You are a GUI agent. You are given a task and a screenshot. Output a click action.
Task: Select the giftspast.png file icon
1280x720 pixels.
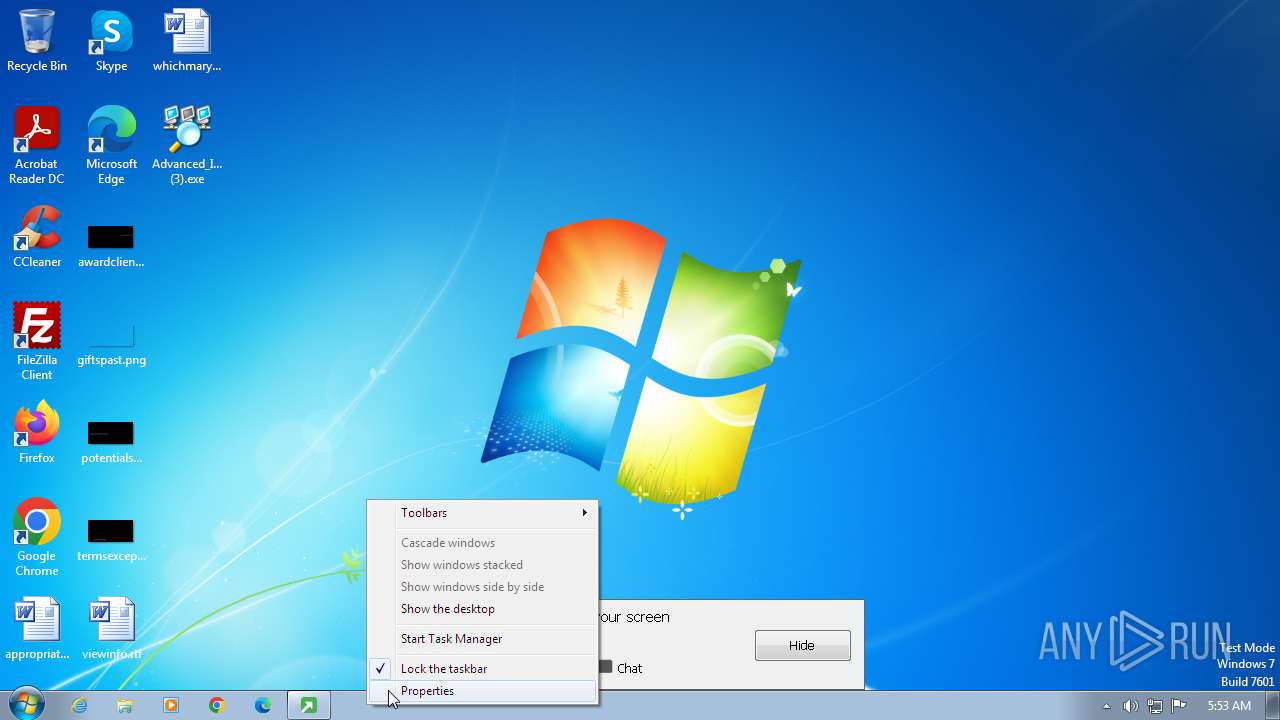111,343
